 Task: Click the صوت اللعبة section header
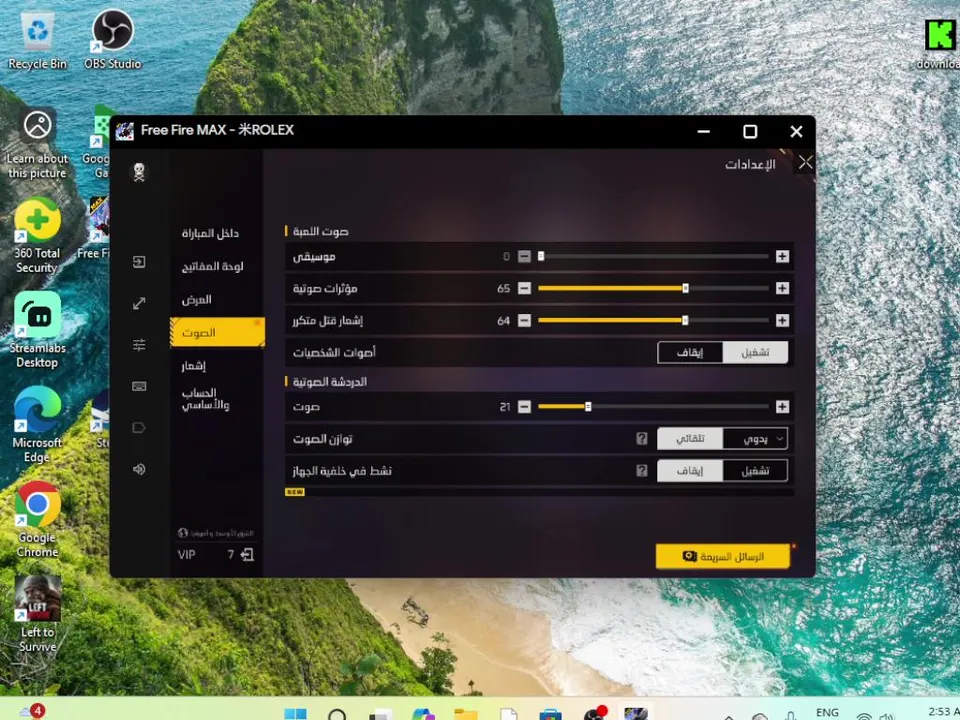point(320,231)
